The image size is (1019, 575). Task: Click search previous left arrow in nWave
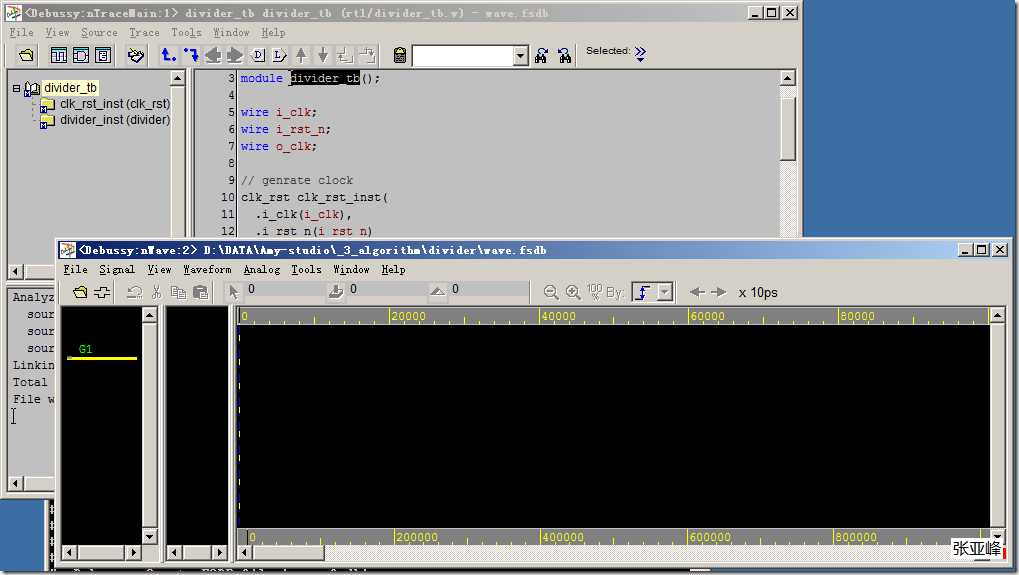click(x=697, y=292)
